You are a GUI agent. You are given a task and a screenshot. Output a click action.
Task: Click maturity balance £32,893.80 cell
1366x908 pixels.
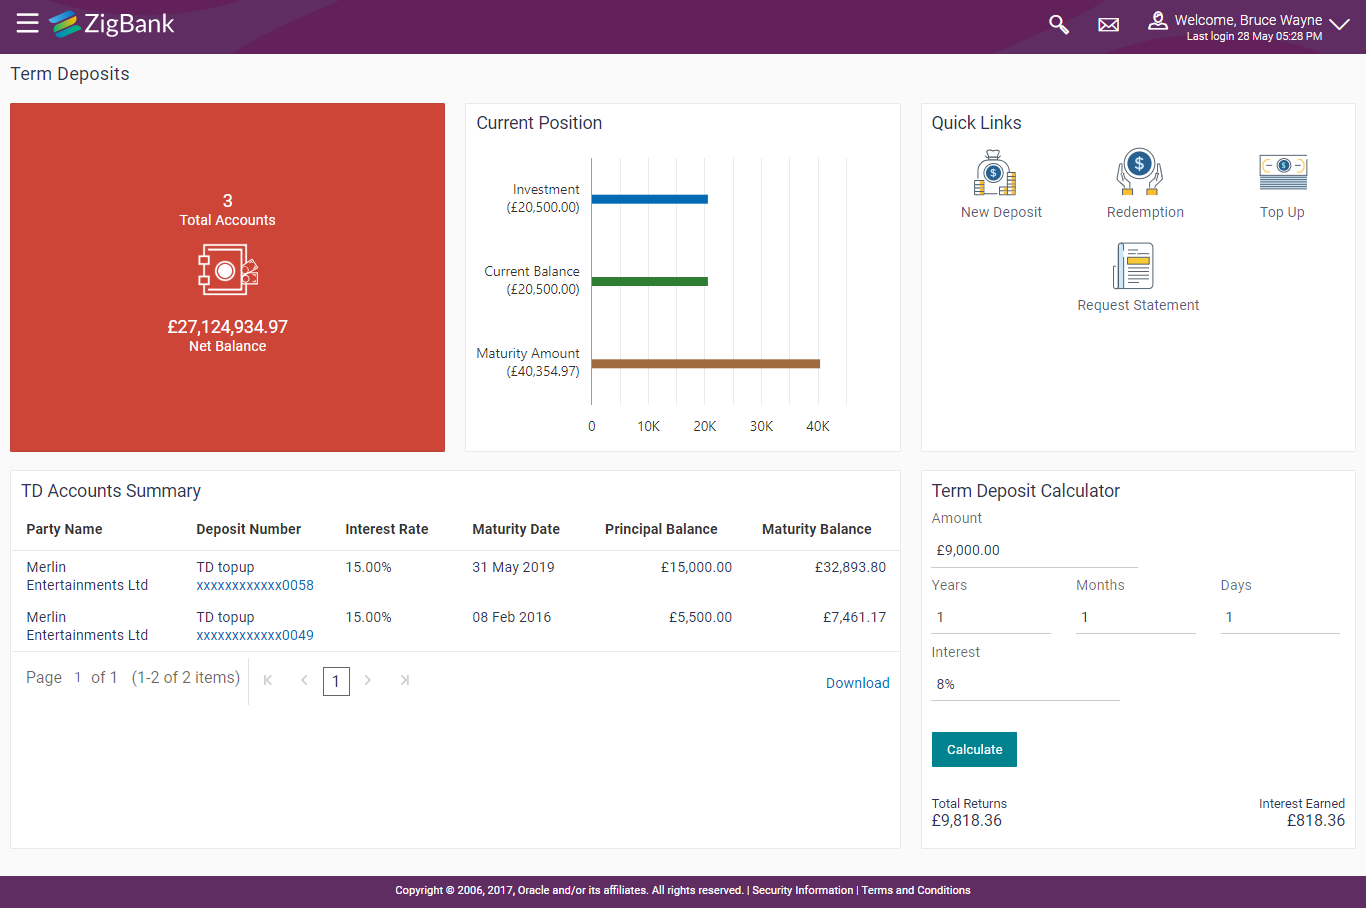[850, 567]
